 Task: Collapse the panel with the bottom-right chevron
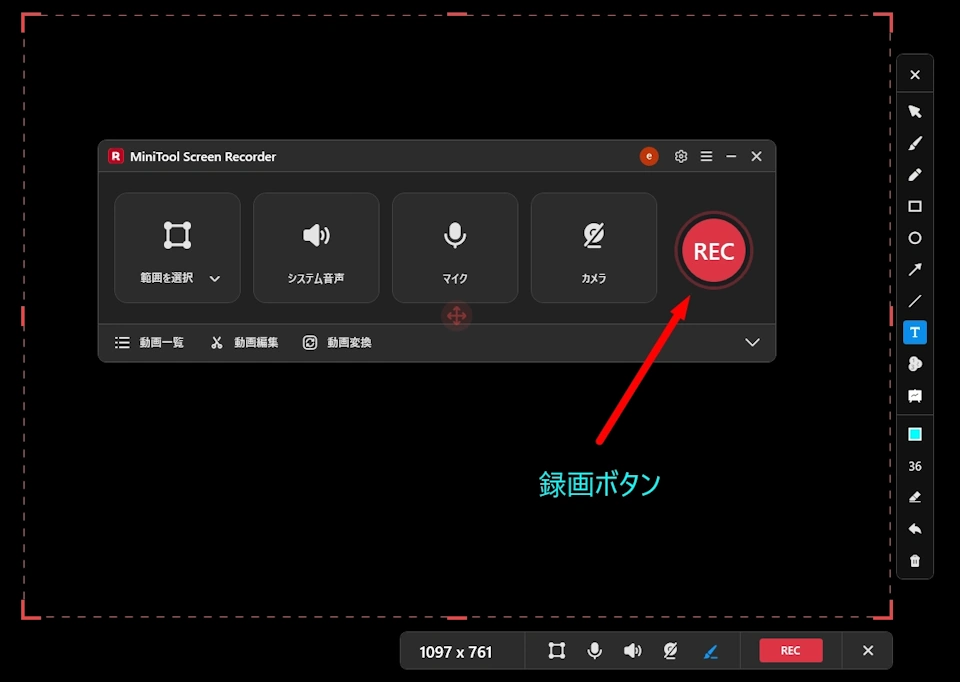752,342
